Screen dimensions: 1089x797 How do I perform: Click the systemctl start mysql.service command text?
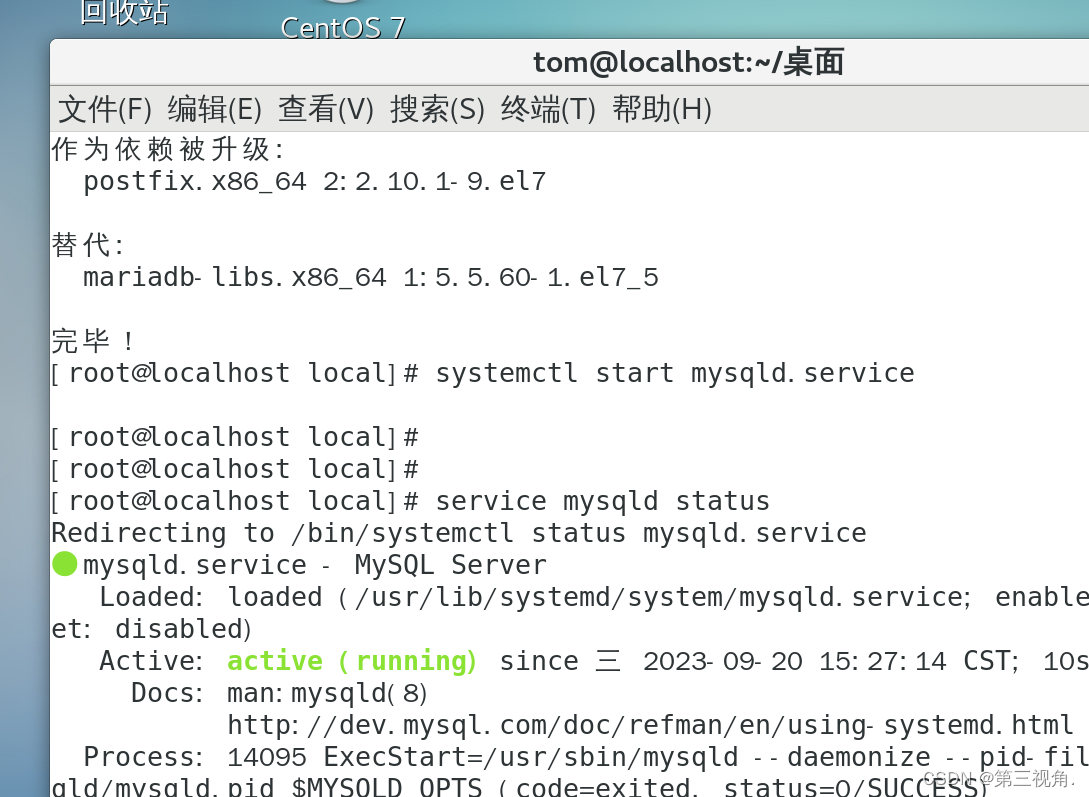675,372
